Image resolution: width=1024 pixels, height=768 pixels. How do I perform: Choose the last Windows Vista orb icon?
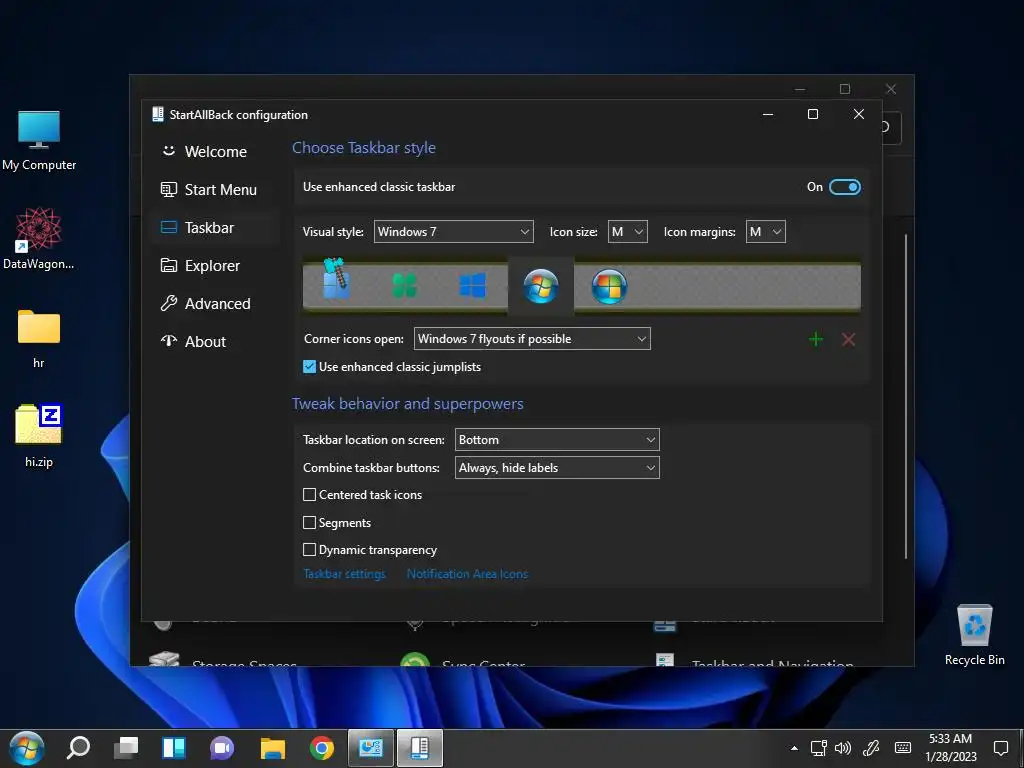pyautogui.click(x=609, y=286)
